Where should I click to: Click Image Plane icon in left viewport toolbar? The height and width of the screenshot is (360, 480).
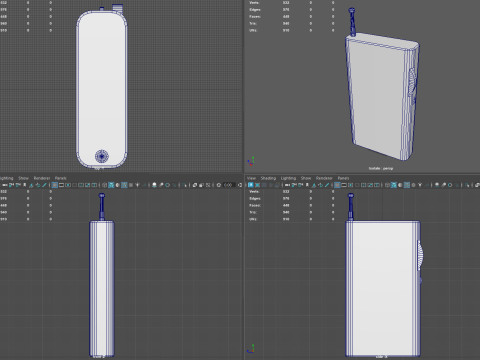coord(31,185)
